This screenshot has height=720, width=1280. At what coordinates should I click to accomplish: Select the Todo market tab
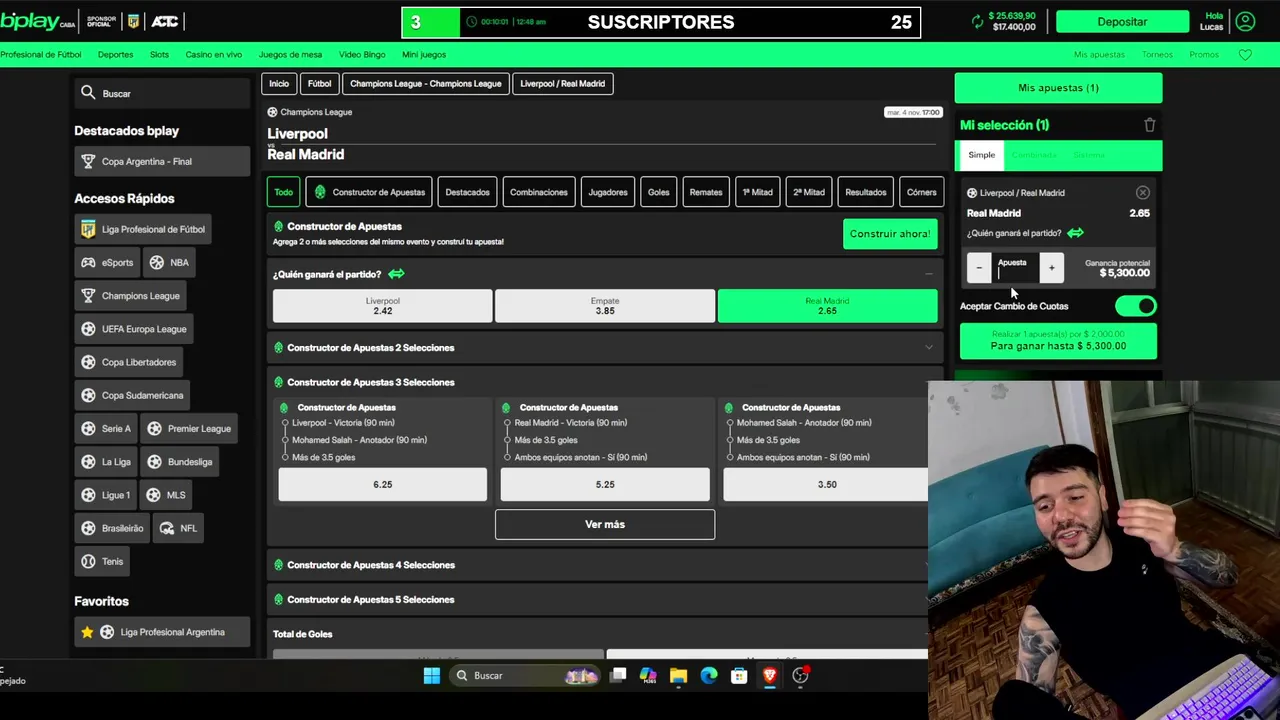(284, 192)
